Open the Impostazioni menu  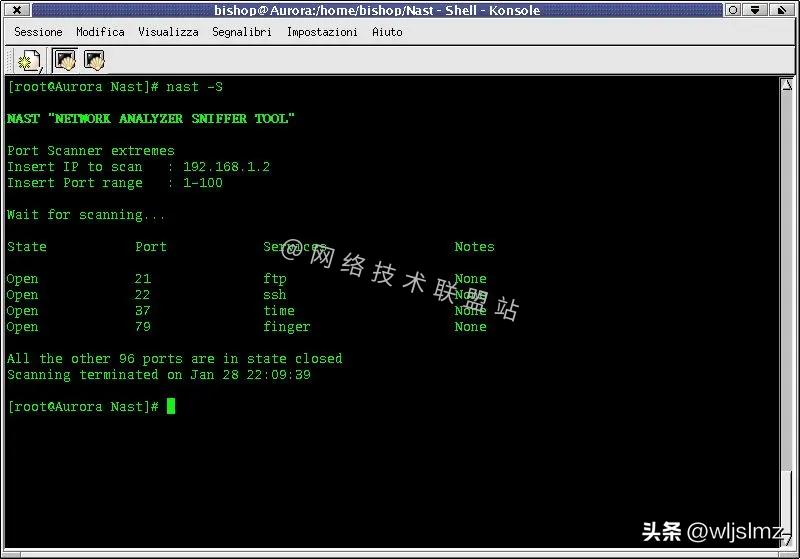coord(322,32)
